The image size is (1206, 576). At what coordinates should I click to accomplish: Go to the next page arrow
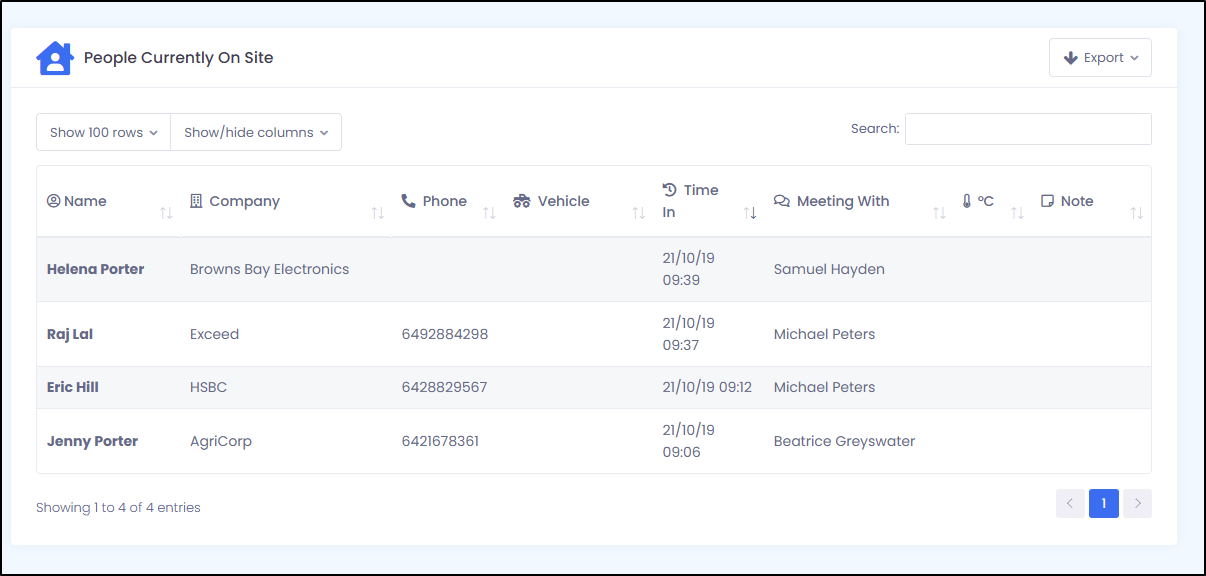tap(1137, 504)
